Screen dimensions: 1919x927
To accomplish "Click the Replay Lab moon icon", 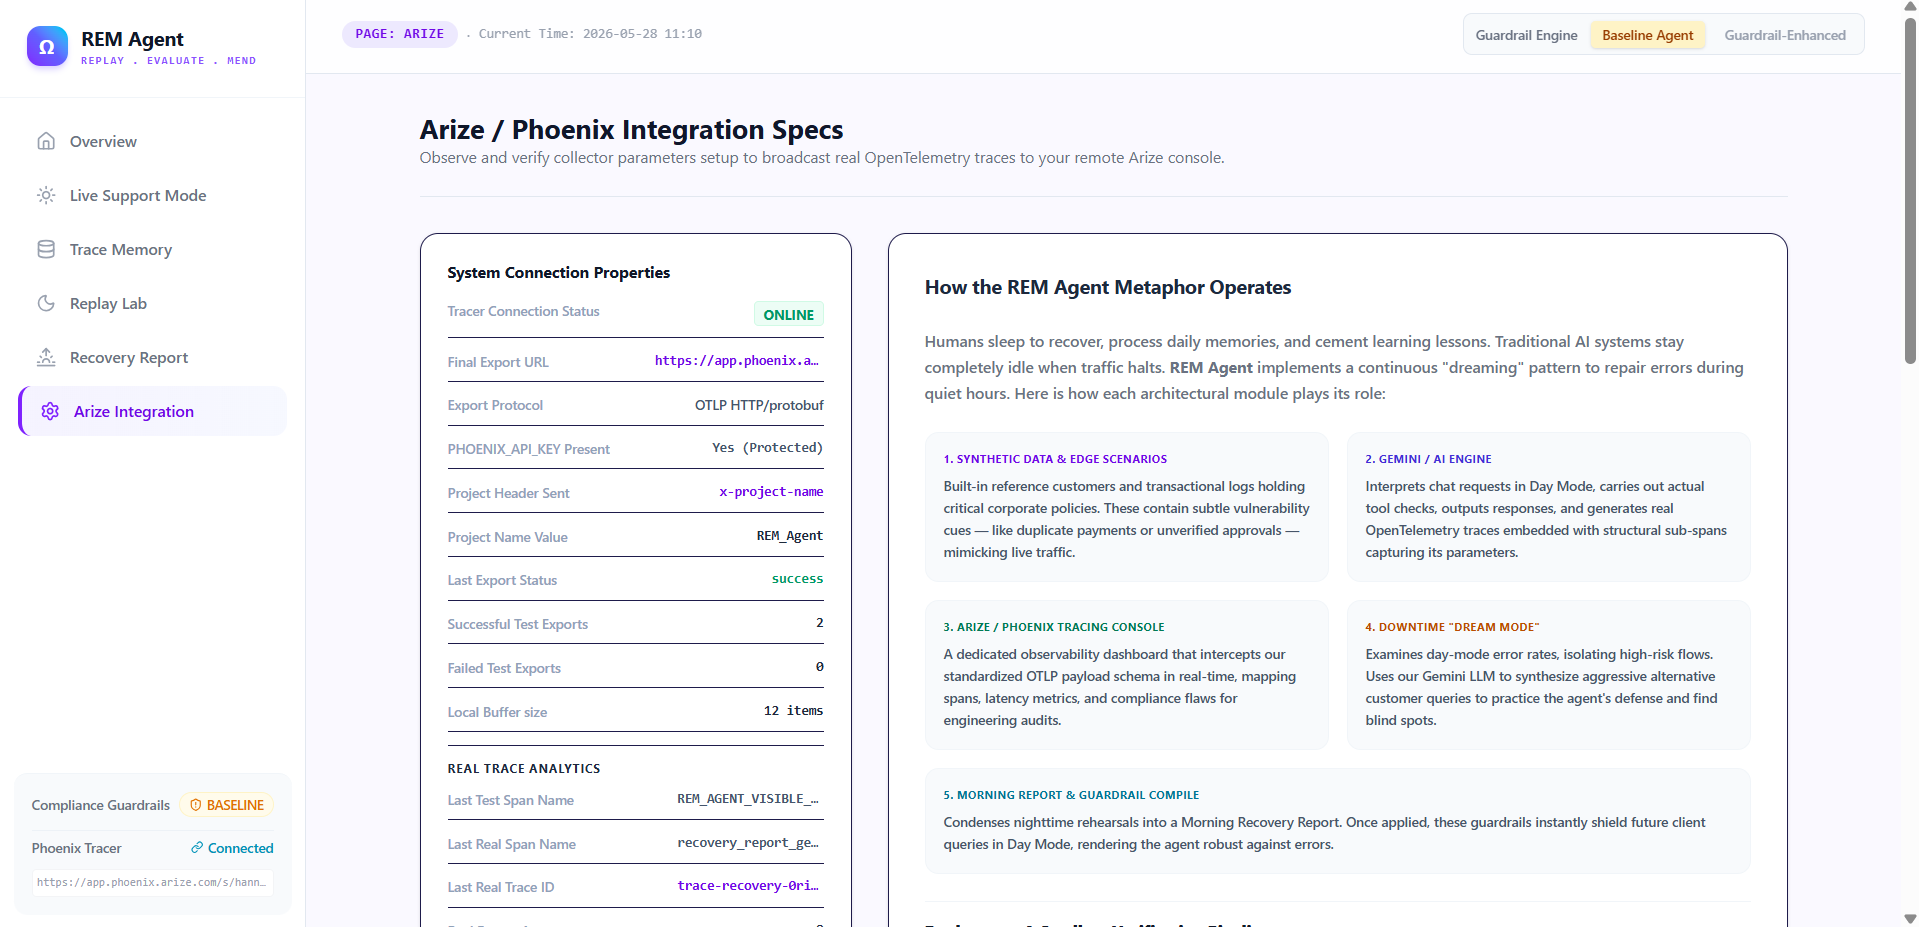I will [46, 303].
